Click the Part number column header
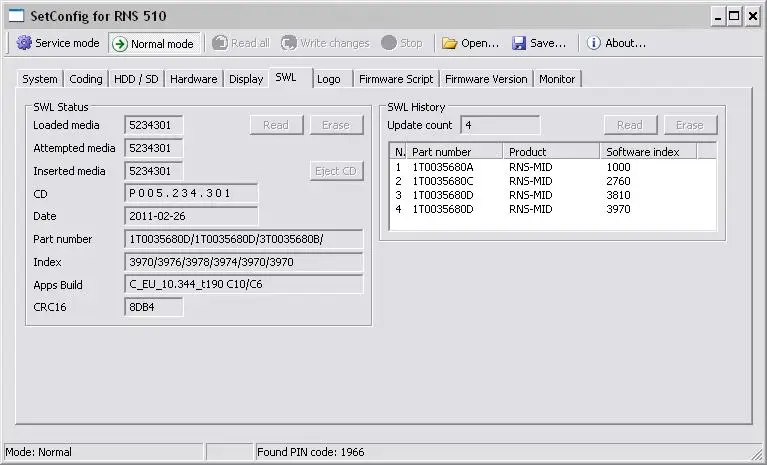This screenshot has height=465, width=767. 455,152
